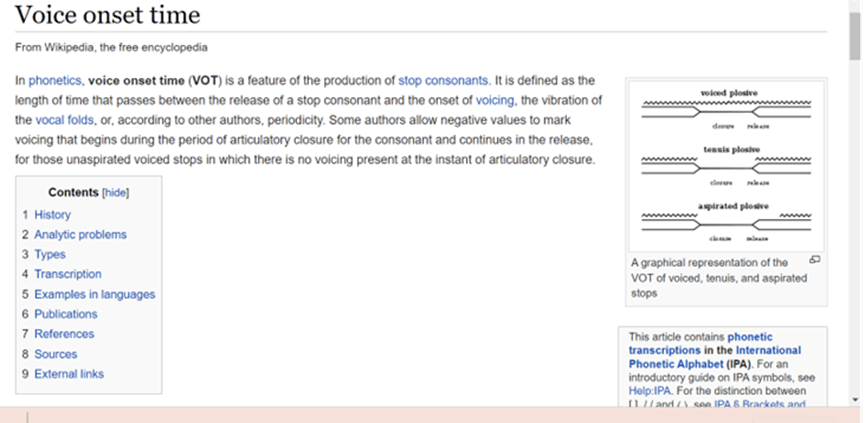Hide the Contents table
Viewport: 865px width, 423px height.
(x=116, y=192)
